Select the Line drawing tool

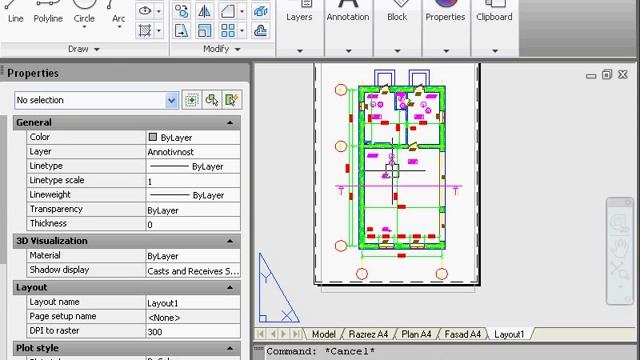[x=15, y=12]
